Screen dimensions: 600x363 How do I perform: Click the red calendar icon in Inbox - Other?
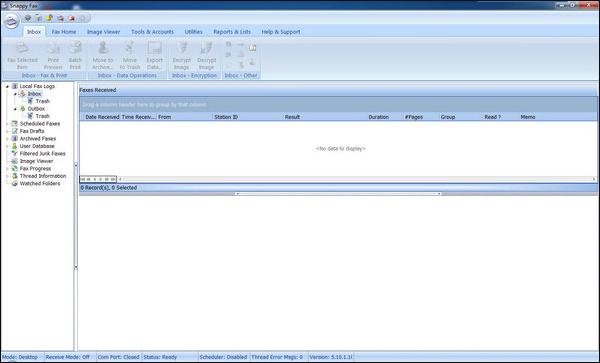point(253,48)
